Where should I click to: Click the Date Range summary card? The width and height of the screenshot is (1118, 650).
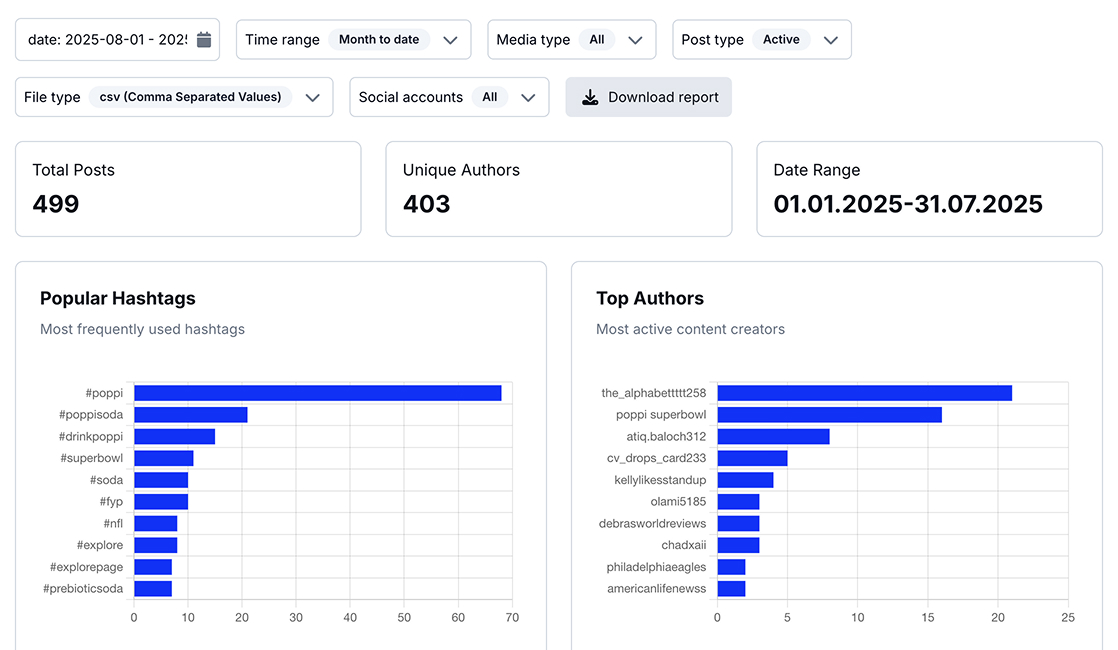(929, 189)
